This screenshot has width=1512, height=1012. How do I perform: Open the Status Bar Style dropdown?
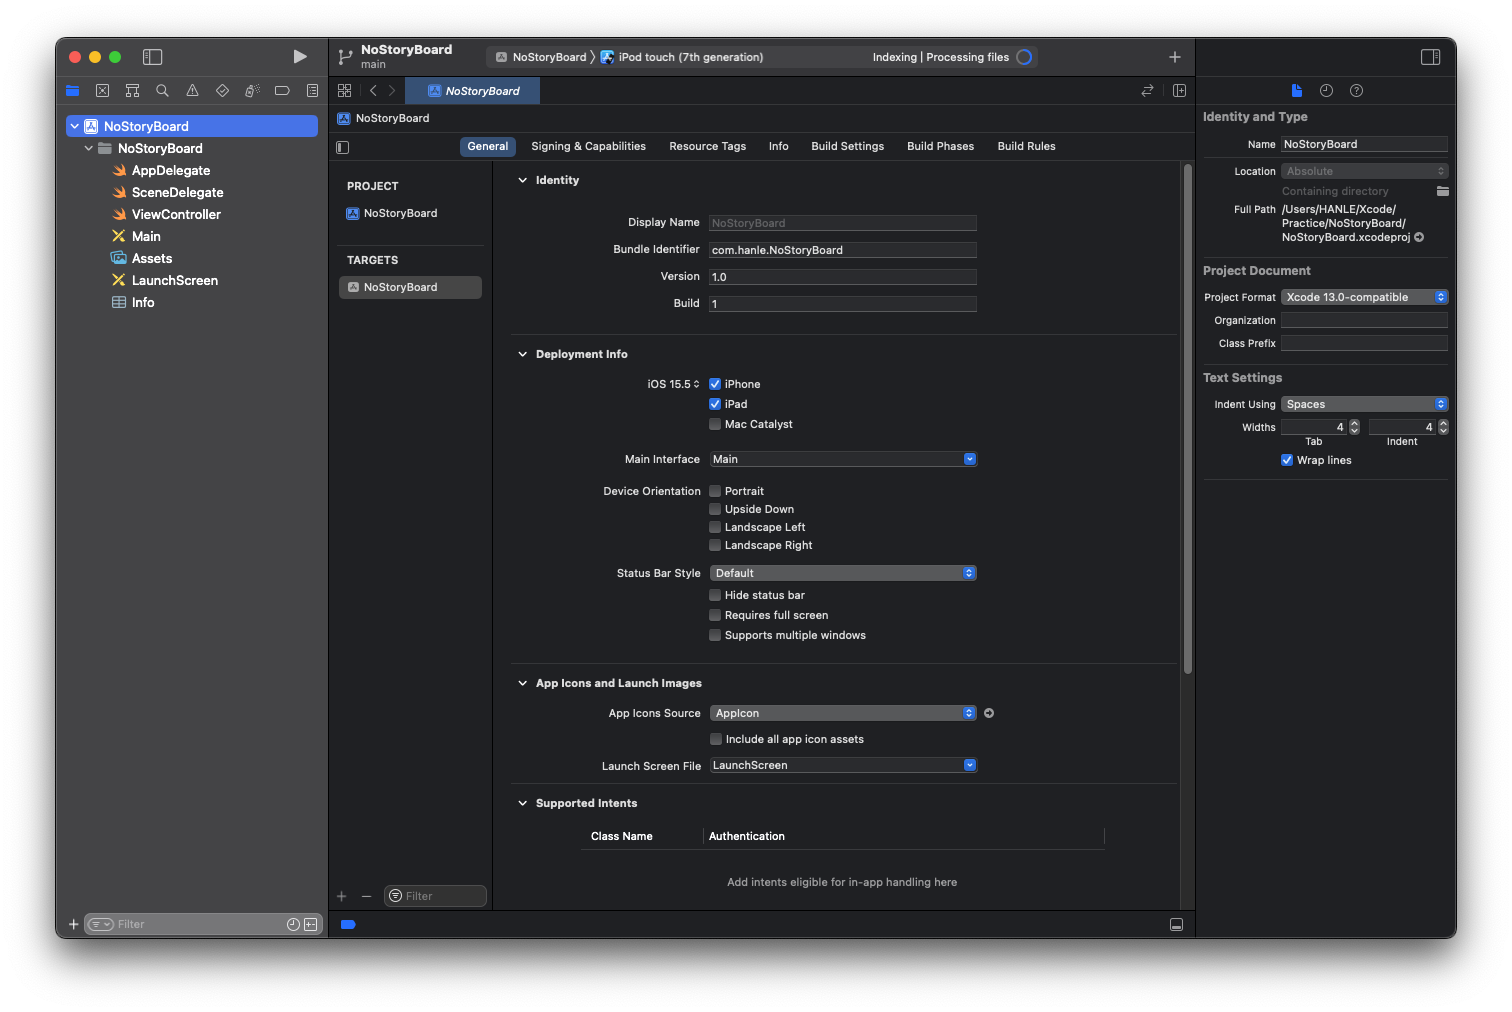pos(843,573)
